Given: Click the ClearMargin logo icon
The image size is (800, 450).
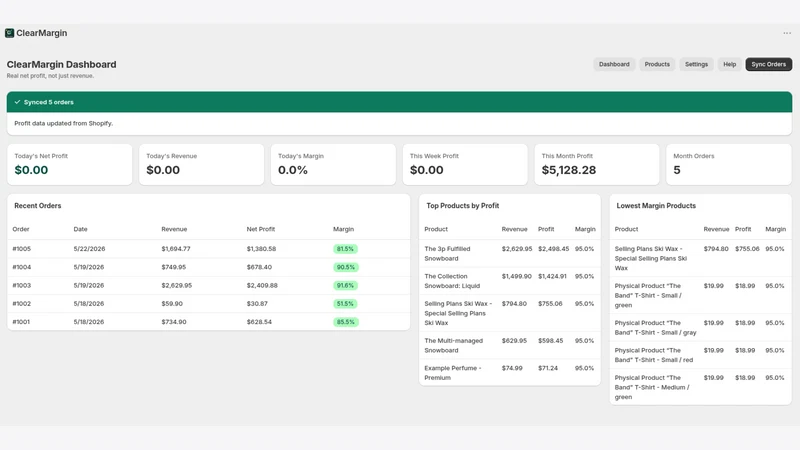Looking at the screenshot, I should 9,33.
